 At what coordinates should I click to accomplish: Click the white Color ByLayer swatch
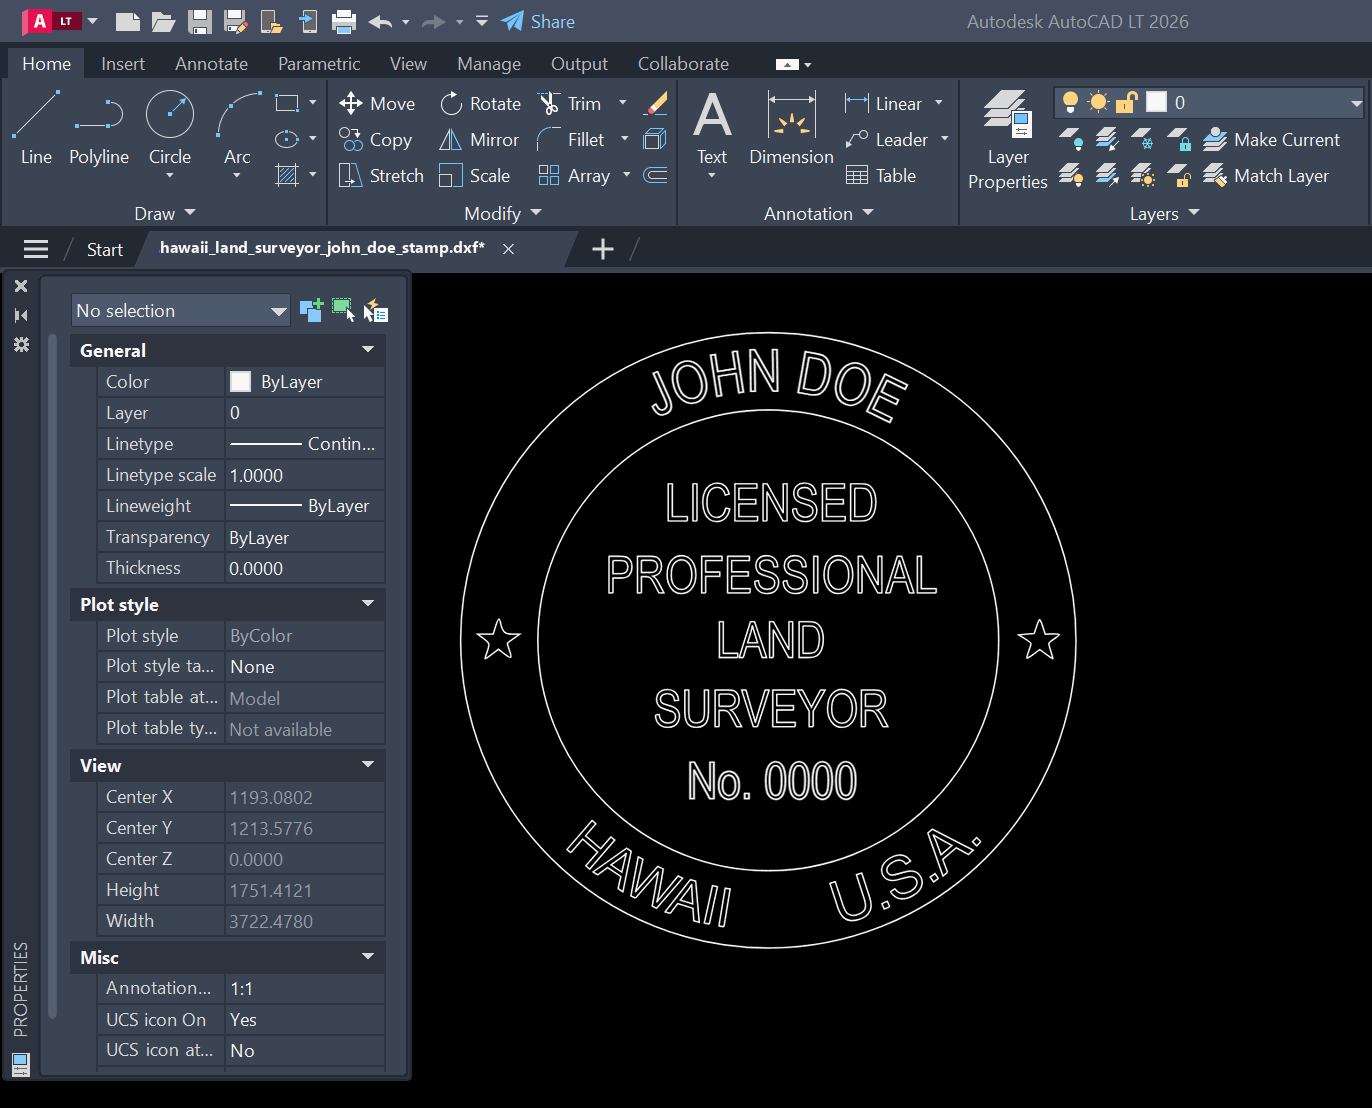240,381
